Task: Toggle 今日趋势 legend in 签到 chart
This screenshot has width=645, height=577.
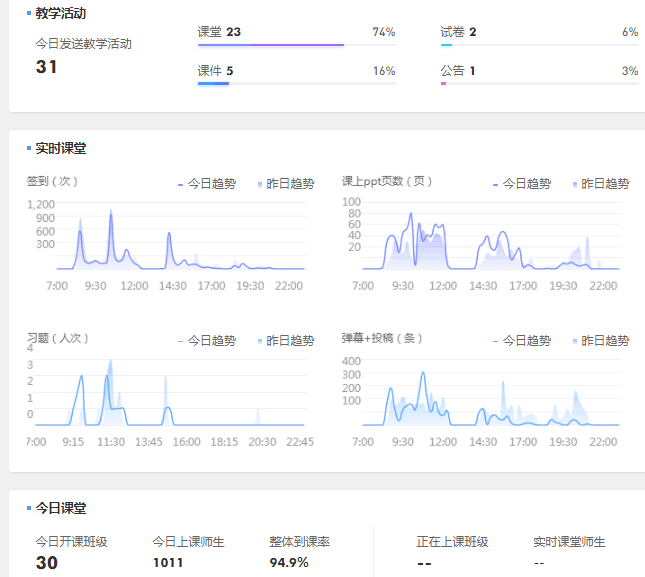Action: (207, 184)
